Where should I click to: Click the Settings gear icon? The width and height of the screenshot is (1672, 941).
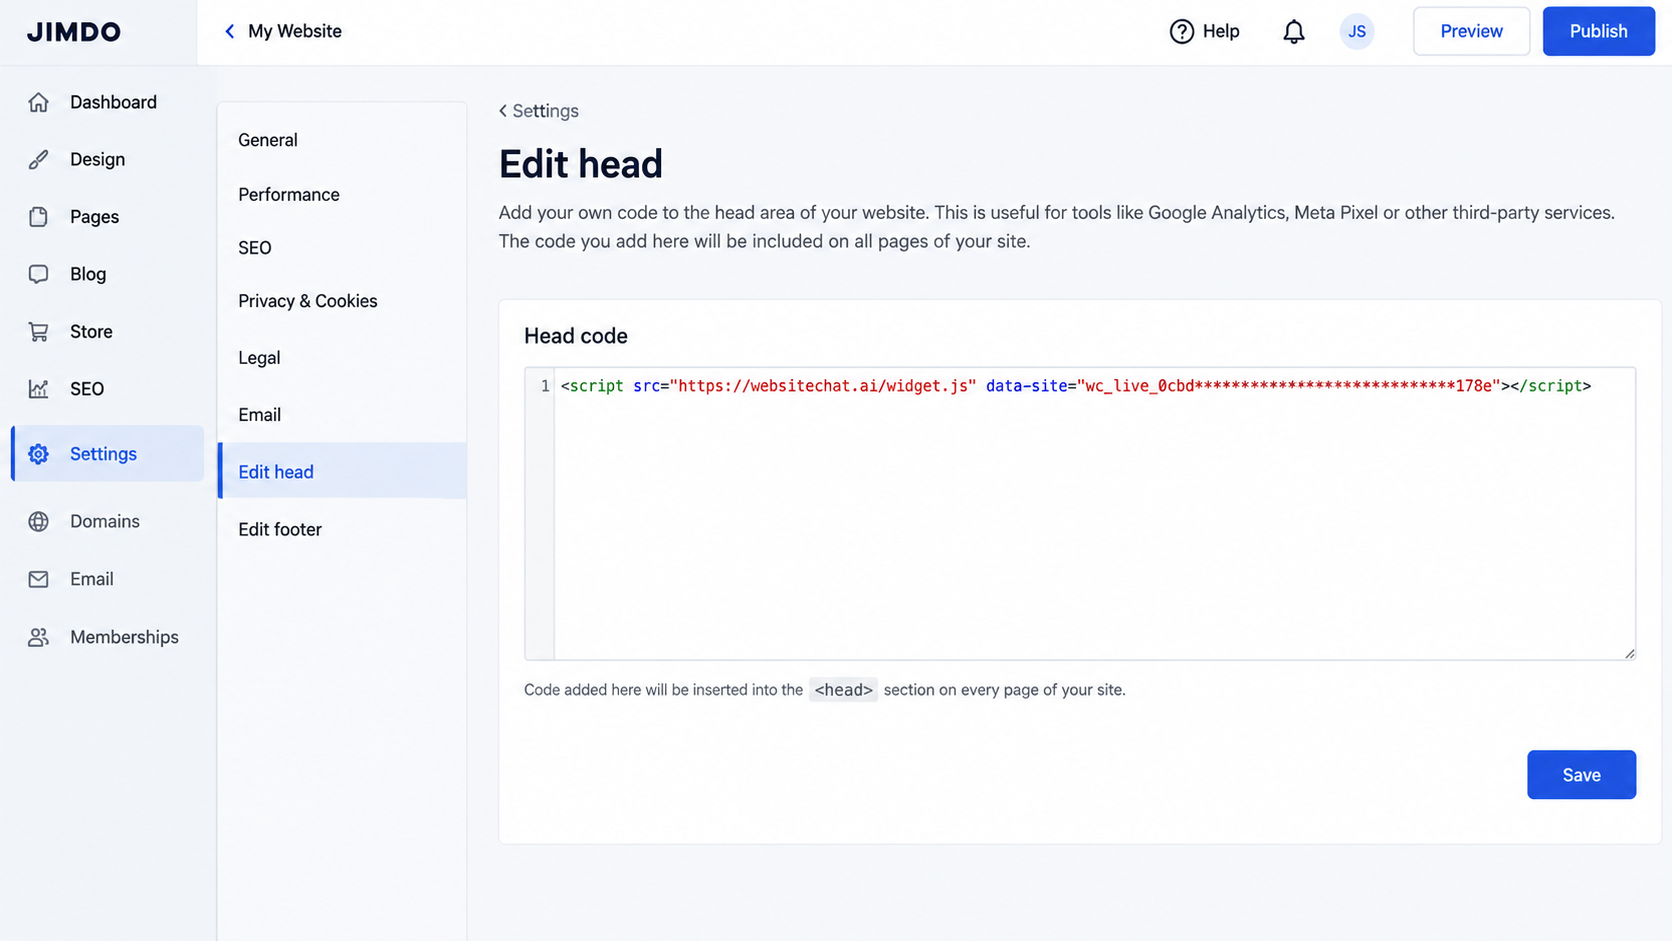point(38,454)
